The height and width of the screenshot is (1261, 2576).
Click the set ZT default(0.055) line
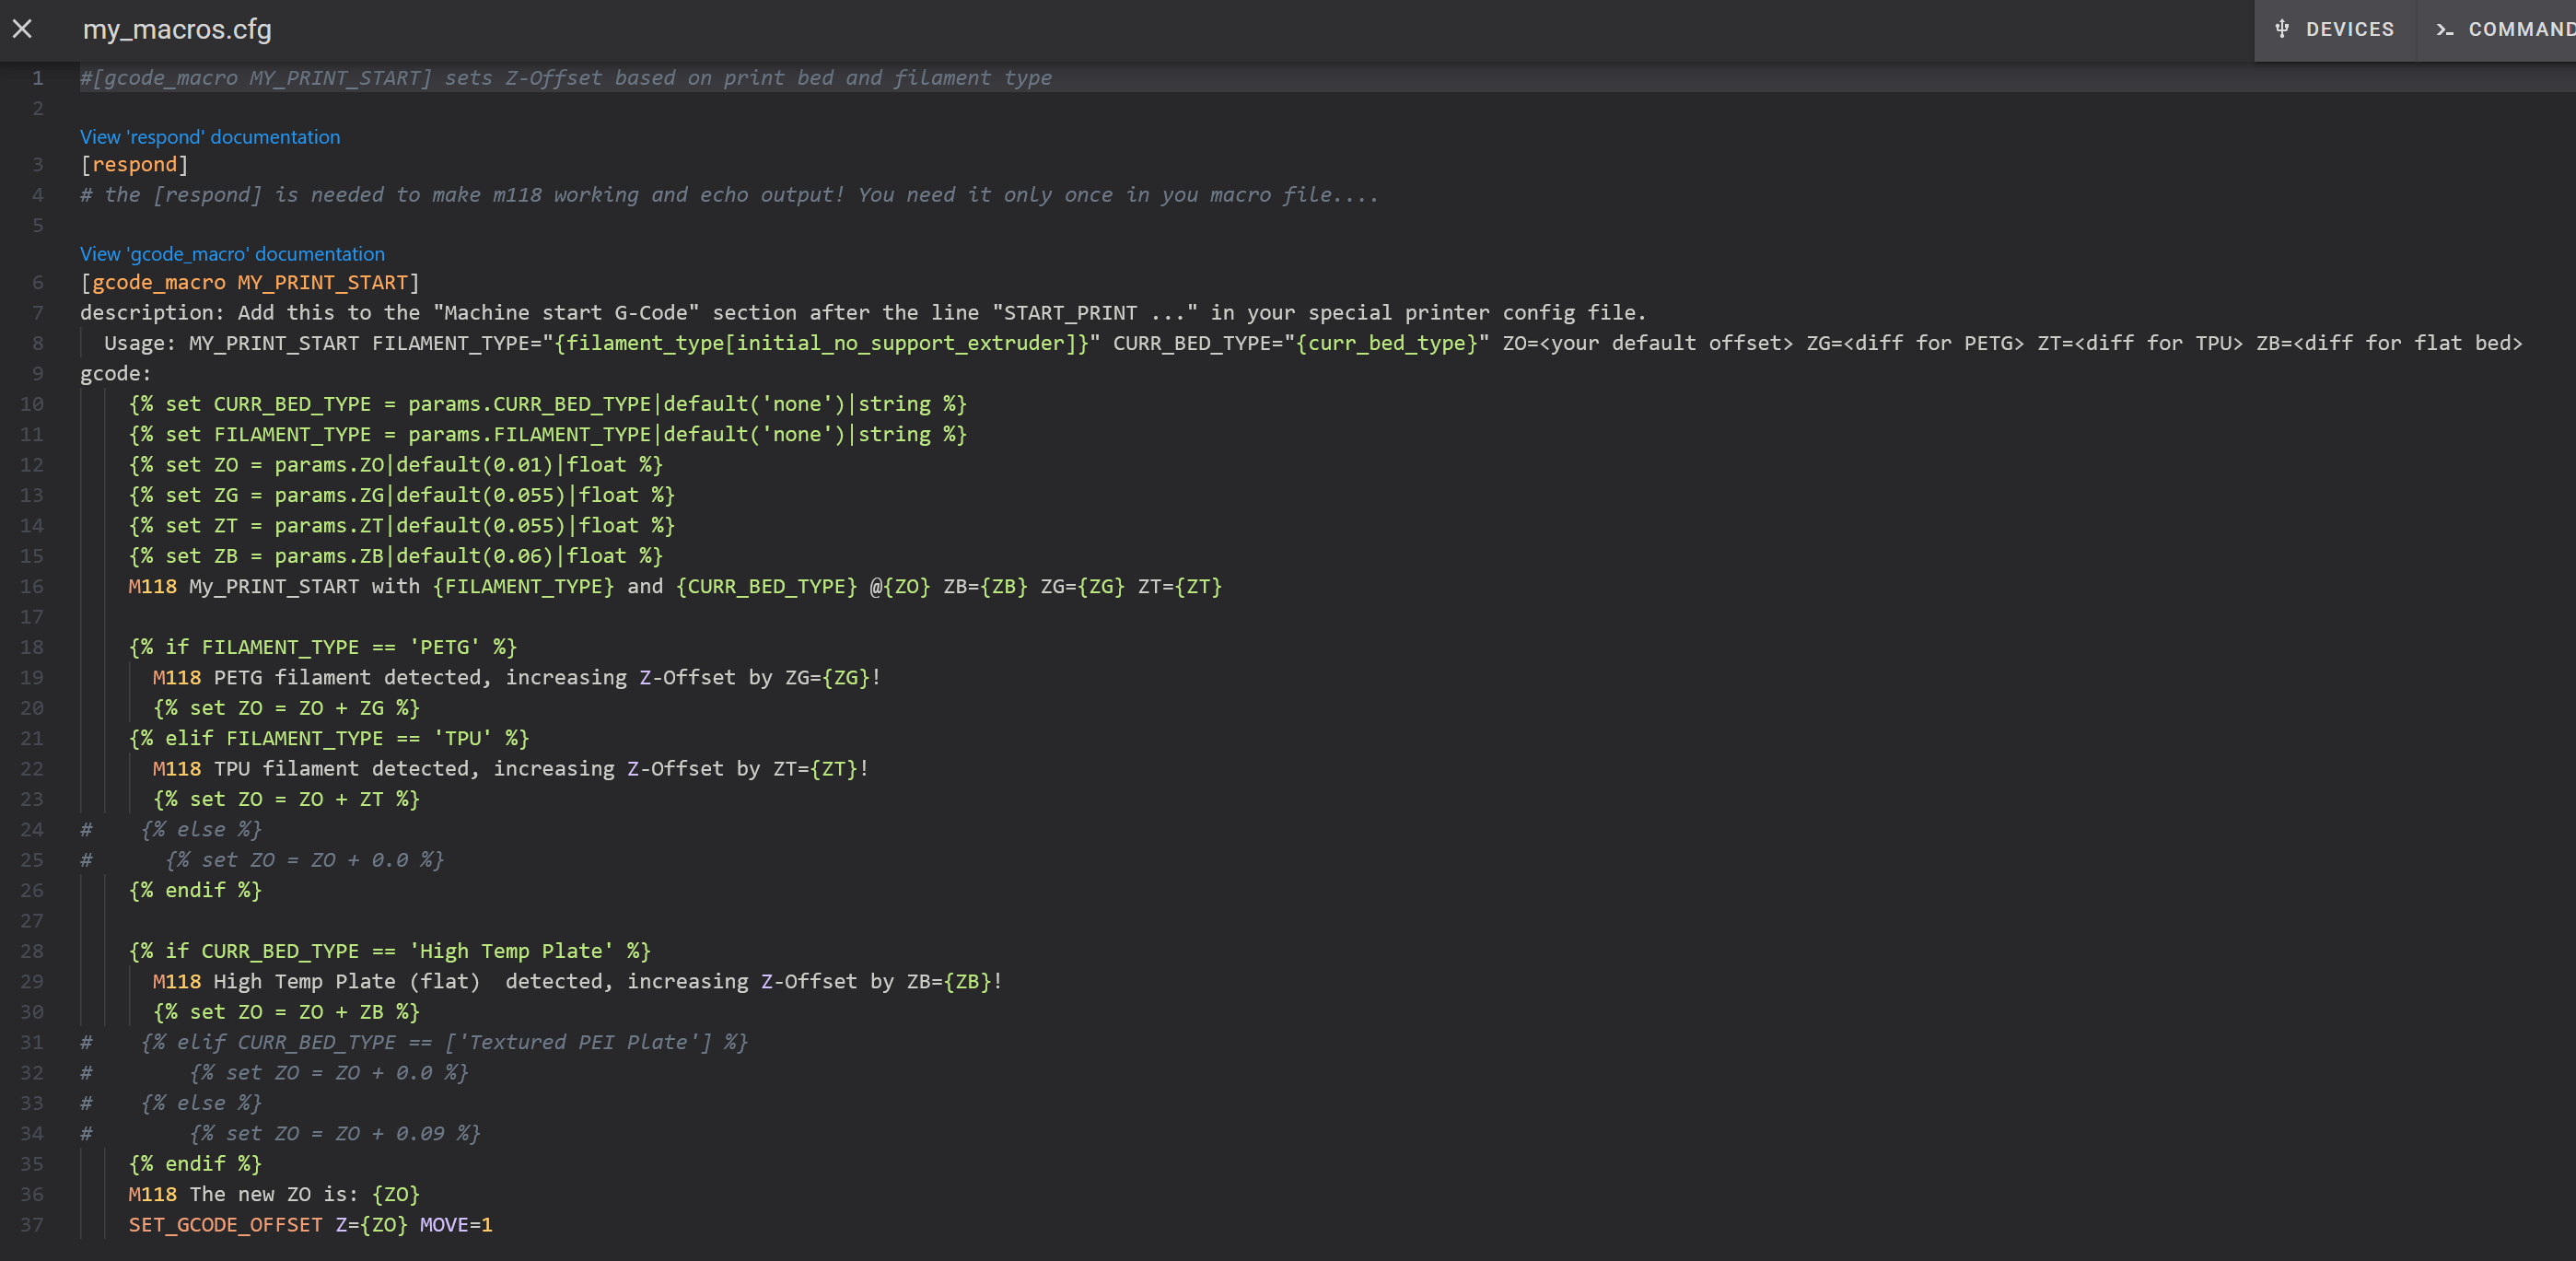401,526
